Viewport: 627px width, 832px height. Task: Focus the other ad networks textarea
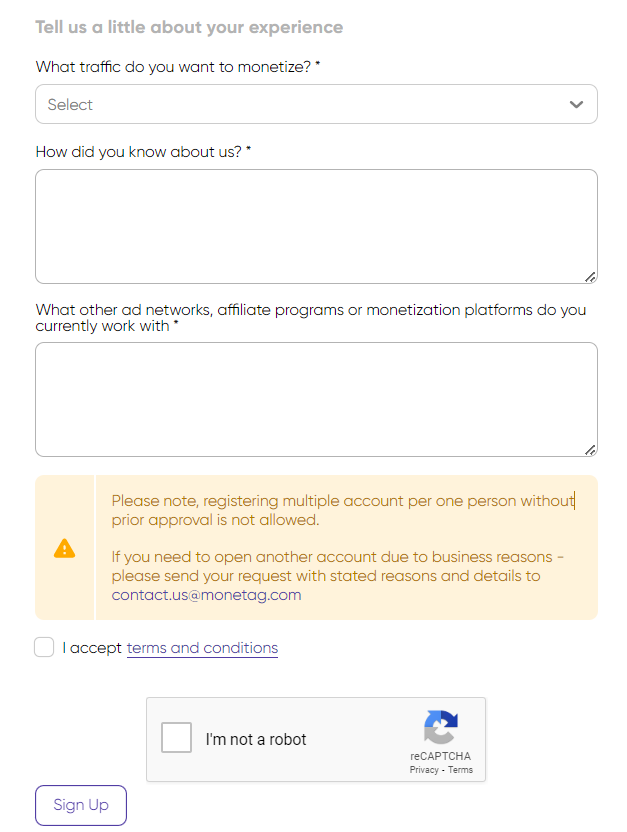pyautogui.click(x=315, y=399)
